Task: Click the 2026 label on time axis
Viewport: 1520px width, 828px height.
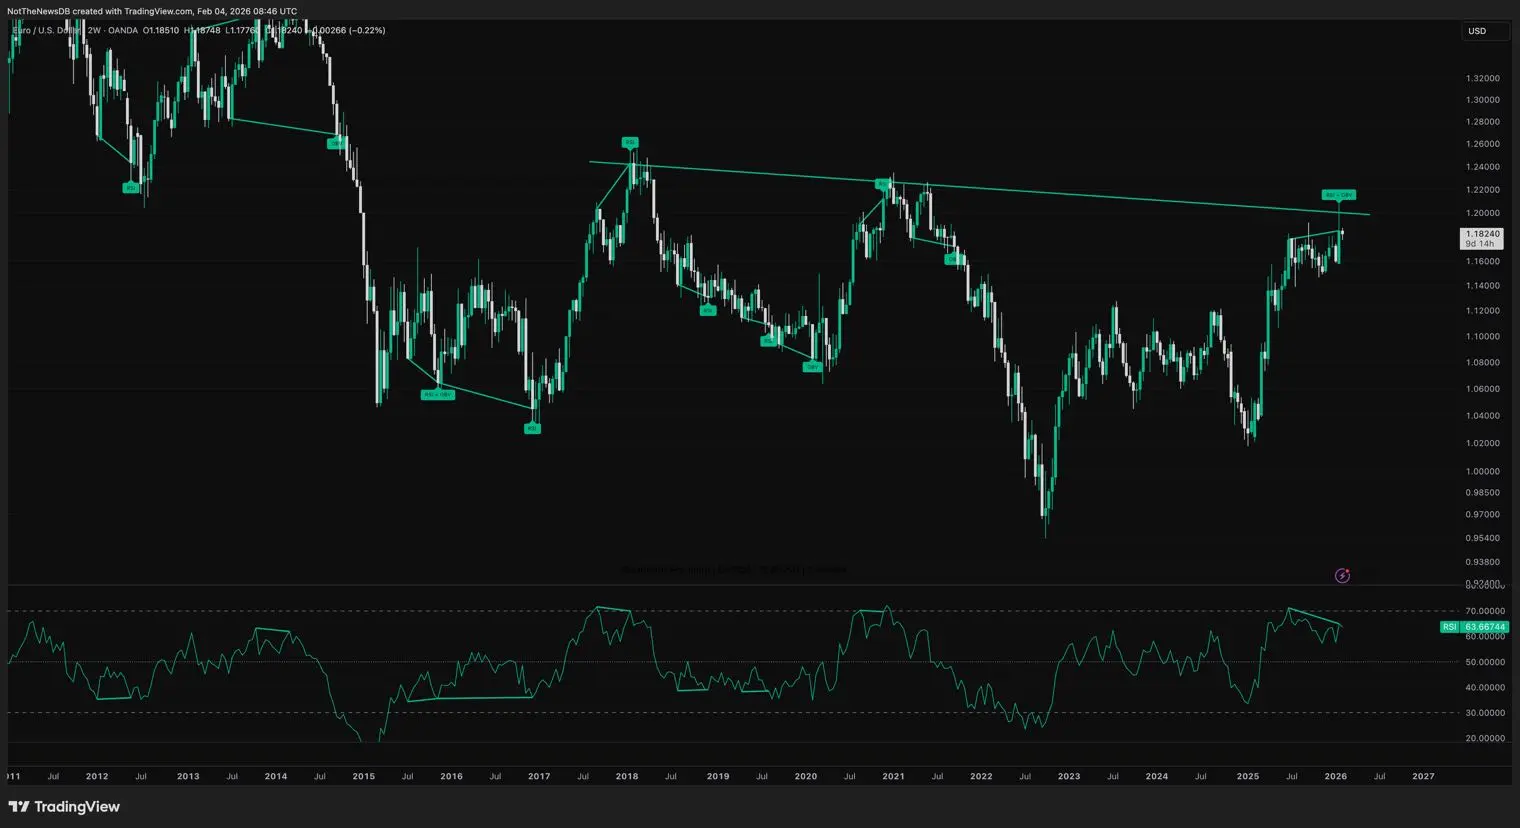Action: coord(1335,776)
